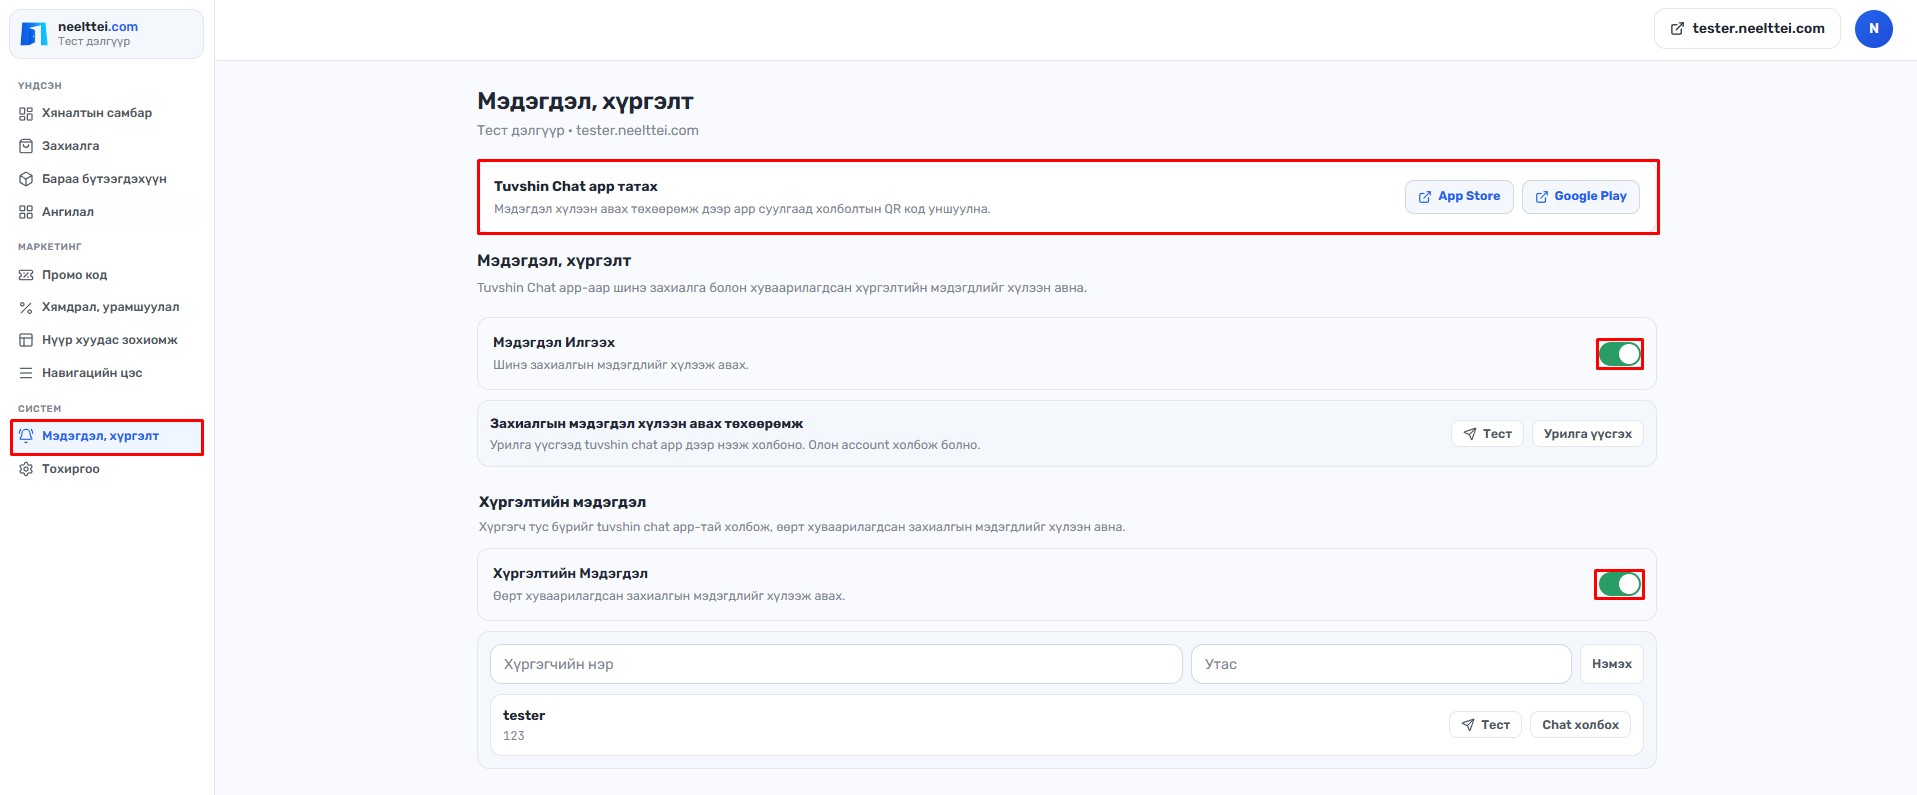The width and height of the screenshot is (1917, 795).
Task: Select Мэдэгдэл, хүргэлт sidebar item
Action: [107, 437]
